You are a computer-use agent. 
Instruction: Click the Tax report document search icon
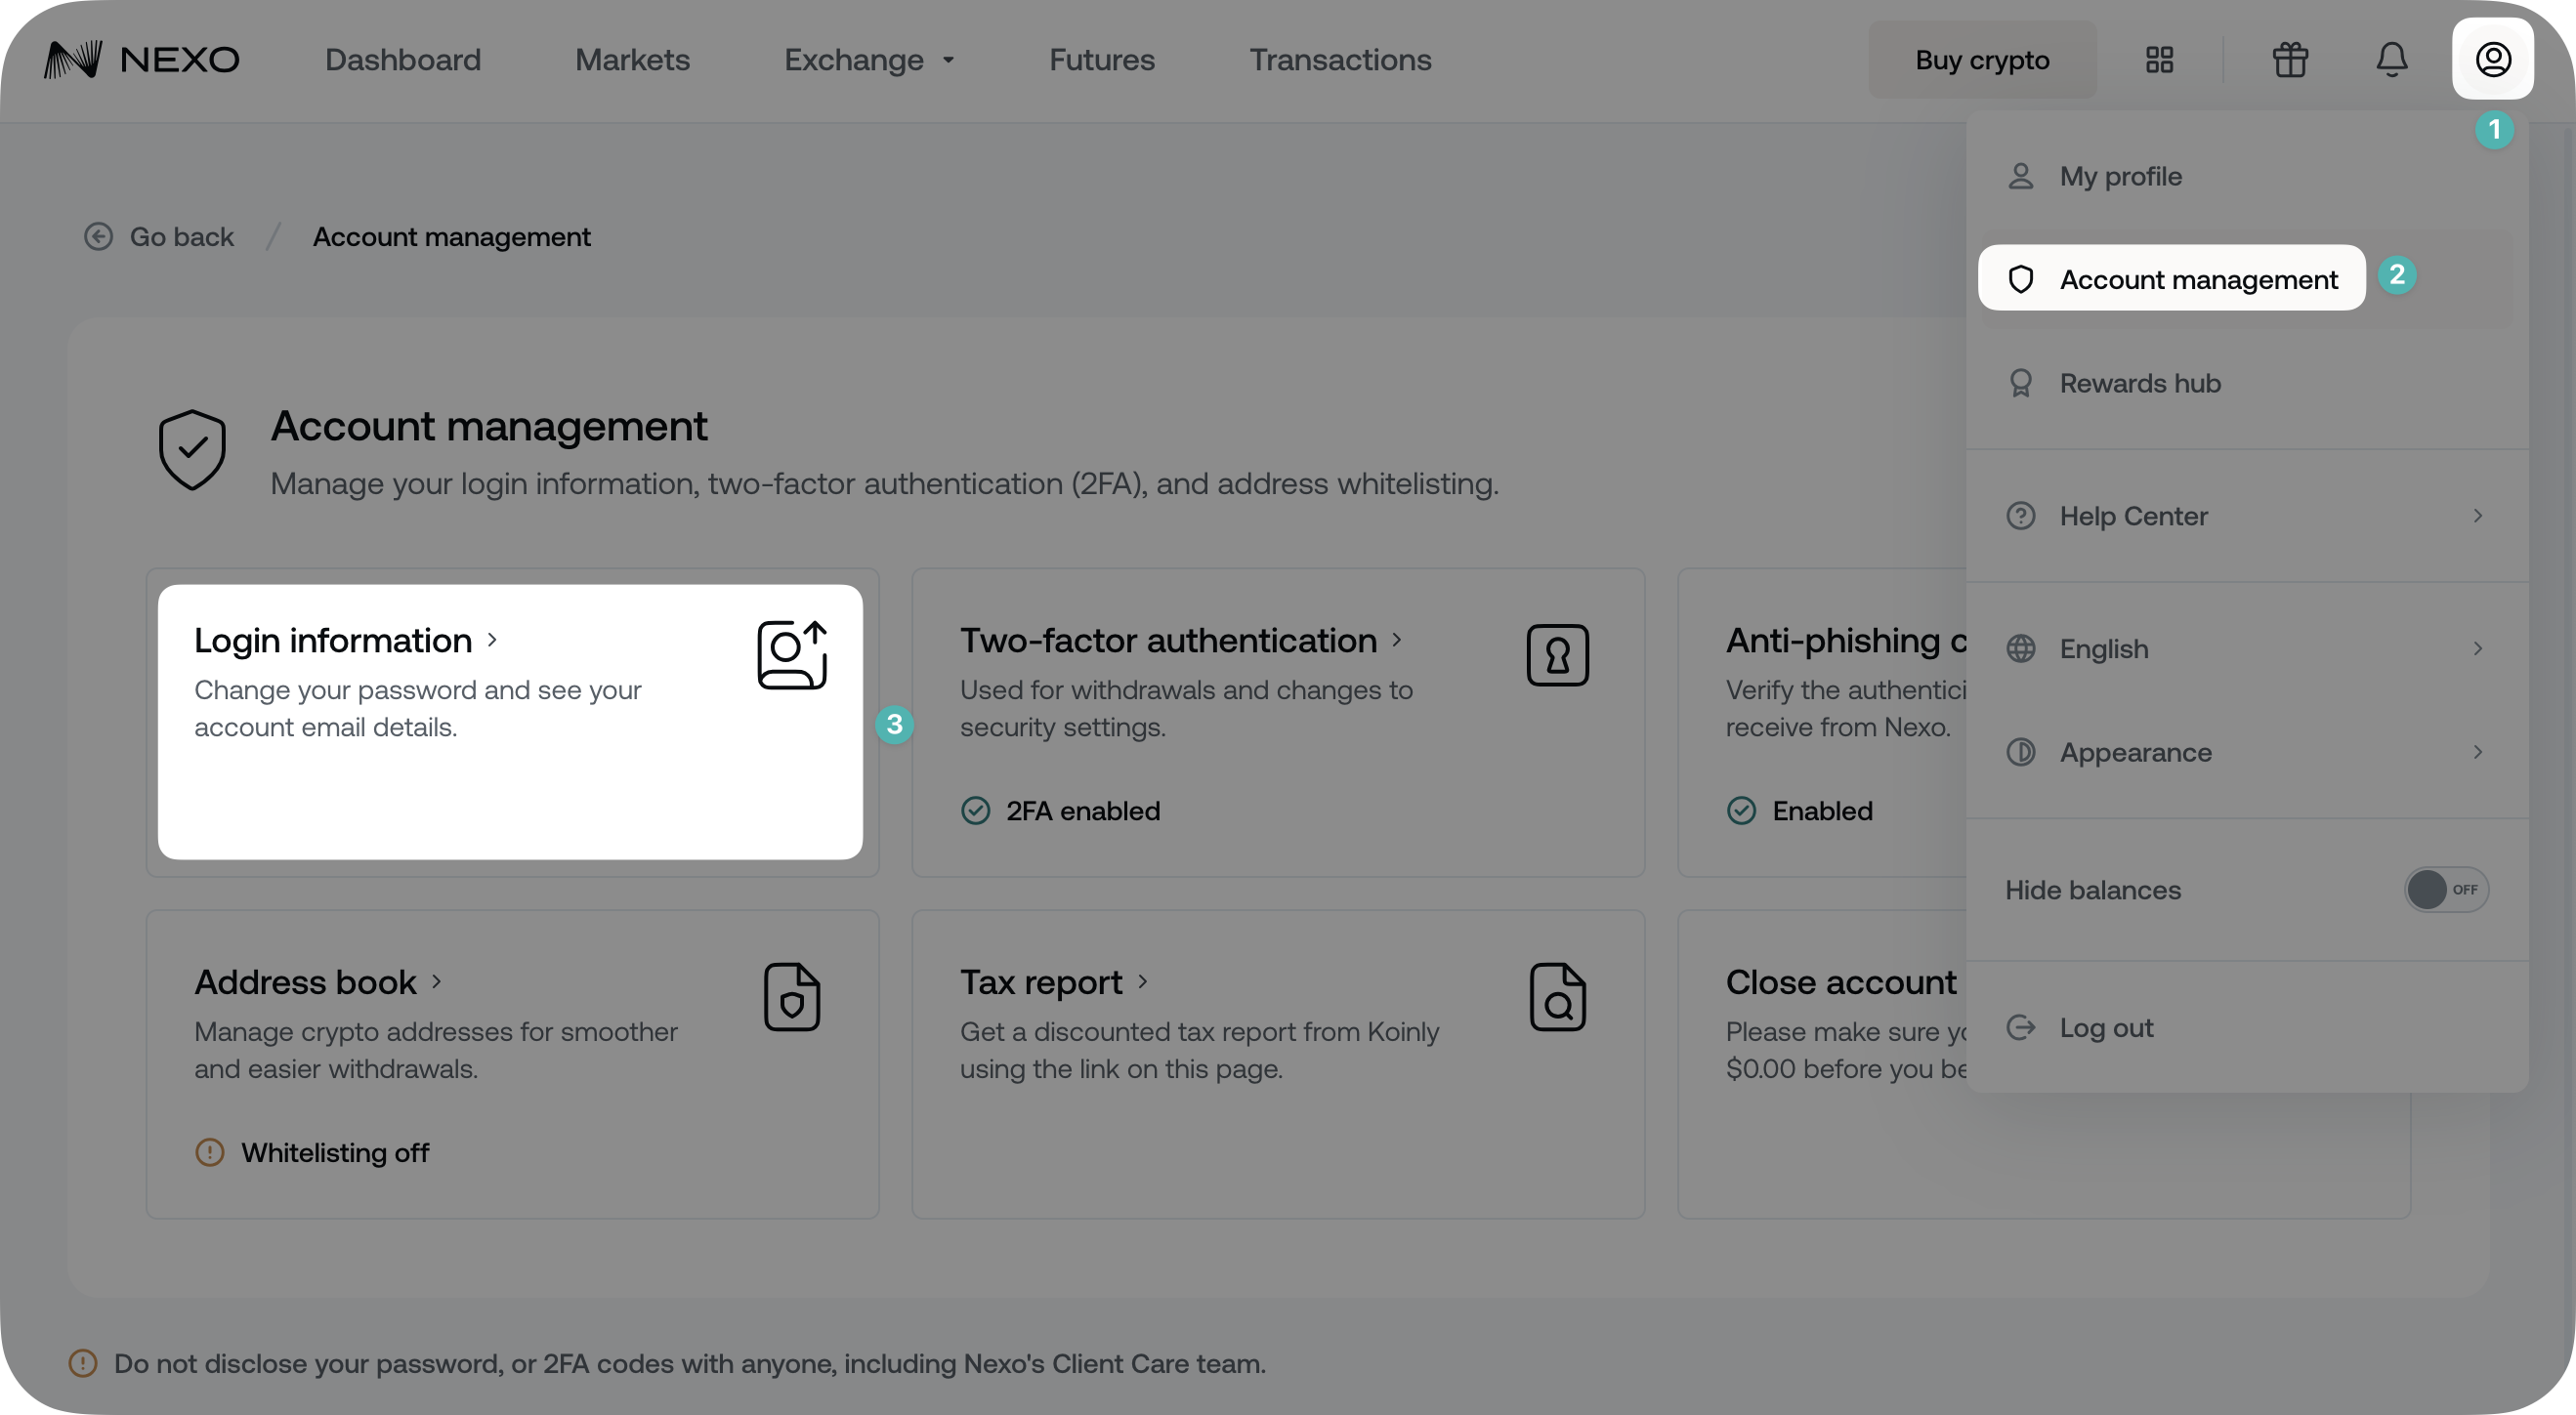pos(1557,997)
